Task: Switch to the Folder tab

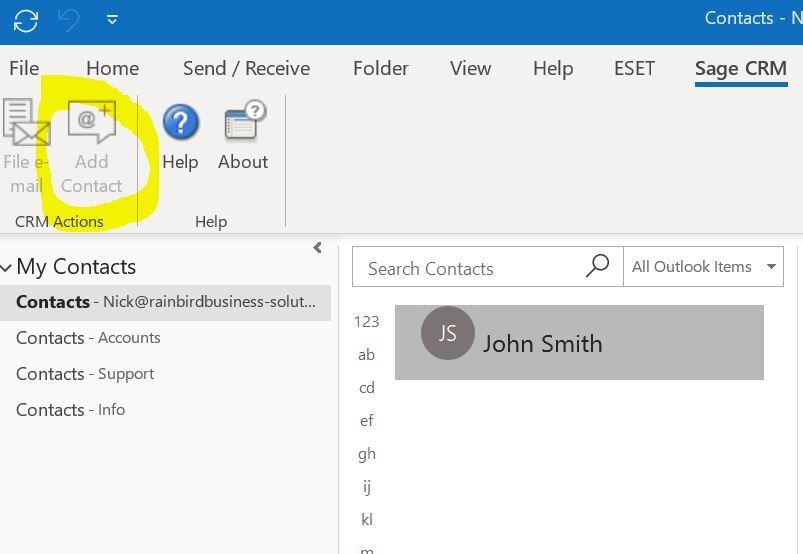Action: click(381, 68)
